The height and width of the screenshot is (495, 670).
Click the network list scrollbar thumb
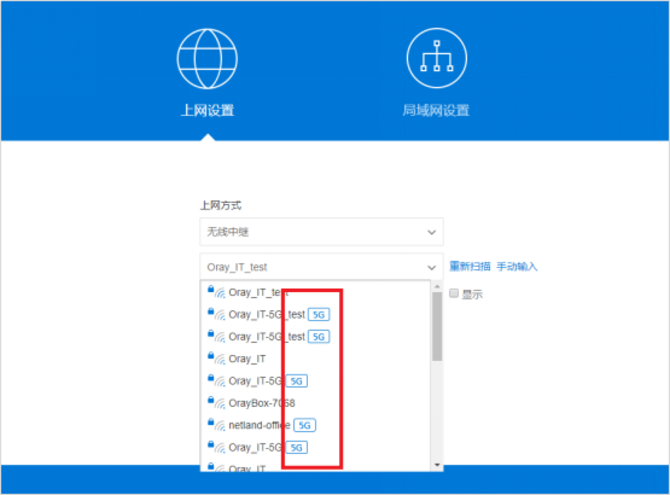436,325
